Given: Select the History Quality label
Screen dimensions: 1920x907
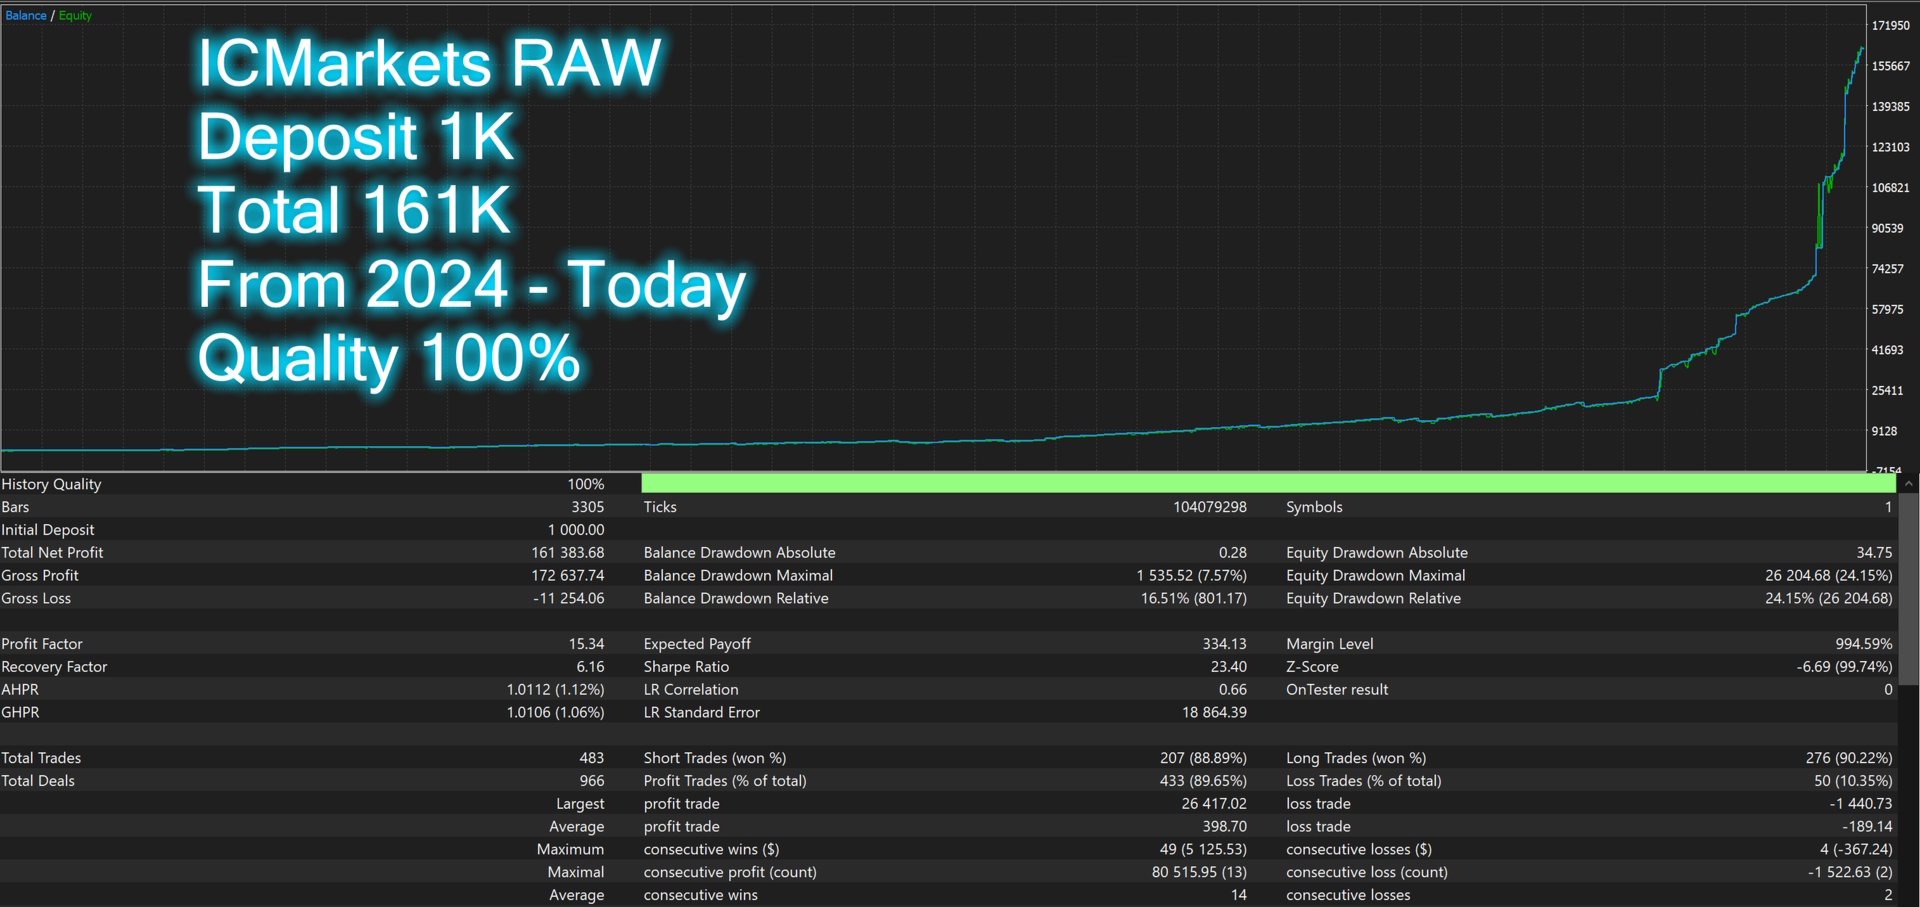Looking at the screenshot, I should [x=51, y=484].
